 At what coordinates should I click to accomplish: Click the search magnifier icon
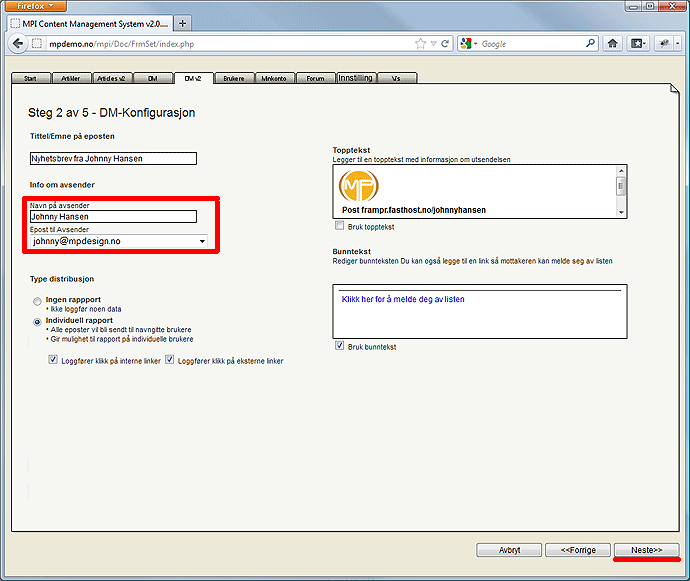pyautogui.click(x=590, y=43)
